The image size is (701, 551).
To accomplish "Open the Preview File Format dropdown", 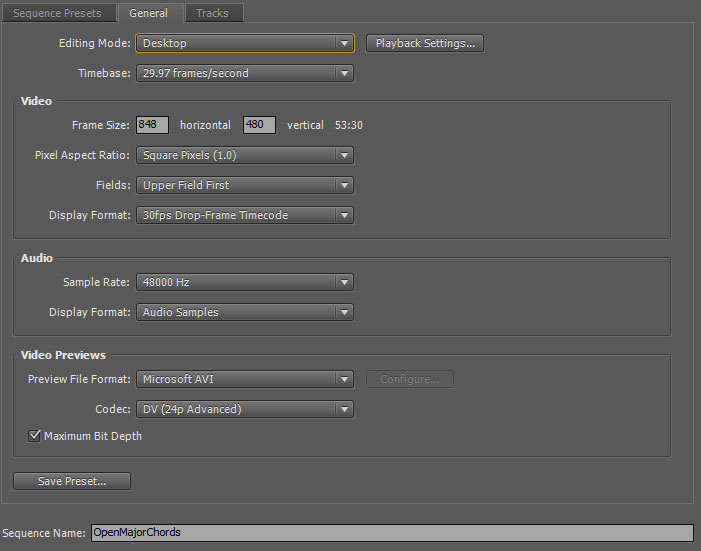I will [x=245, y=379].
